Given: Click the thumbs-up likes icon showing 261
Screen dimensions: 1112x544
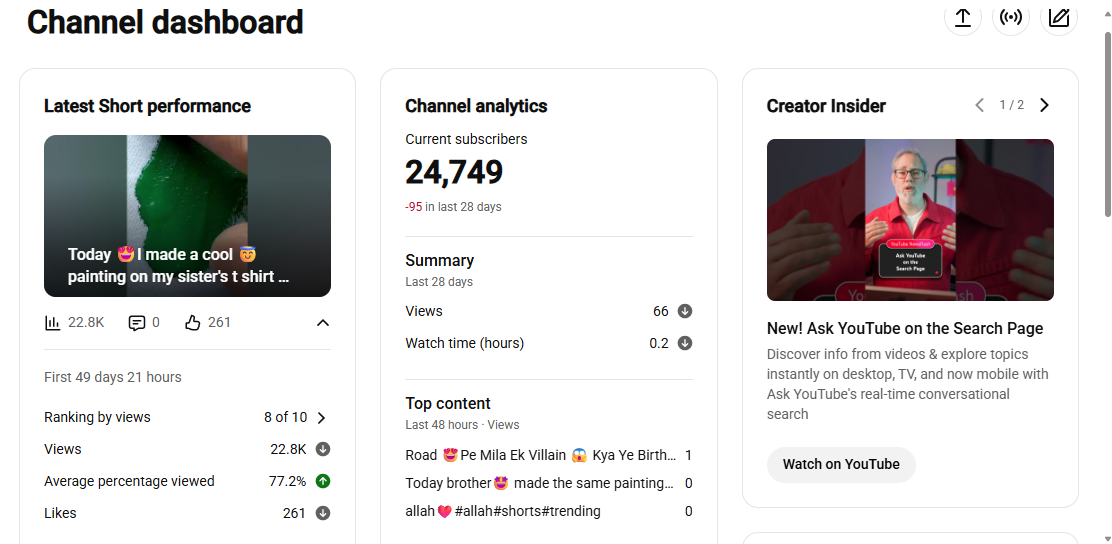Looking at the screenshot, I should tap(193, 323).
